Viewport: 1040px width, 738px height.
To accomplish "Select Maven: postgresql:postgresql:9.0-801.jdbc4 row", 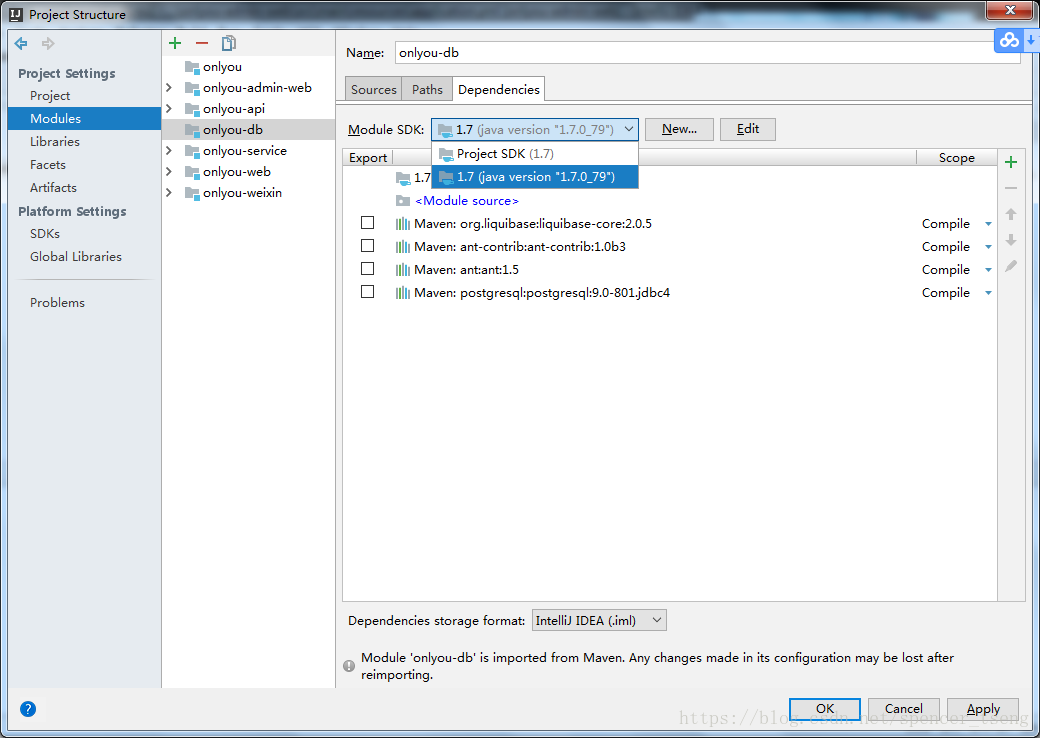I will 670,292.
